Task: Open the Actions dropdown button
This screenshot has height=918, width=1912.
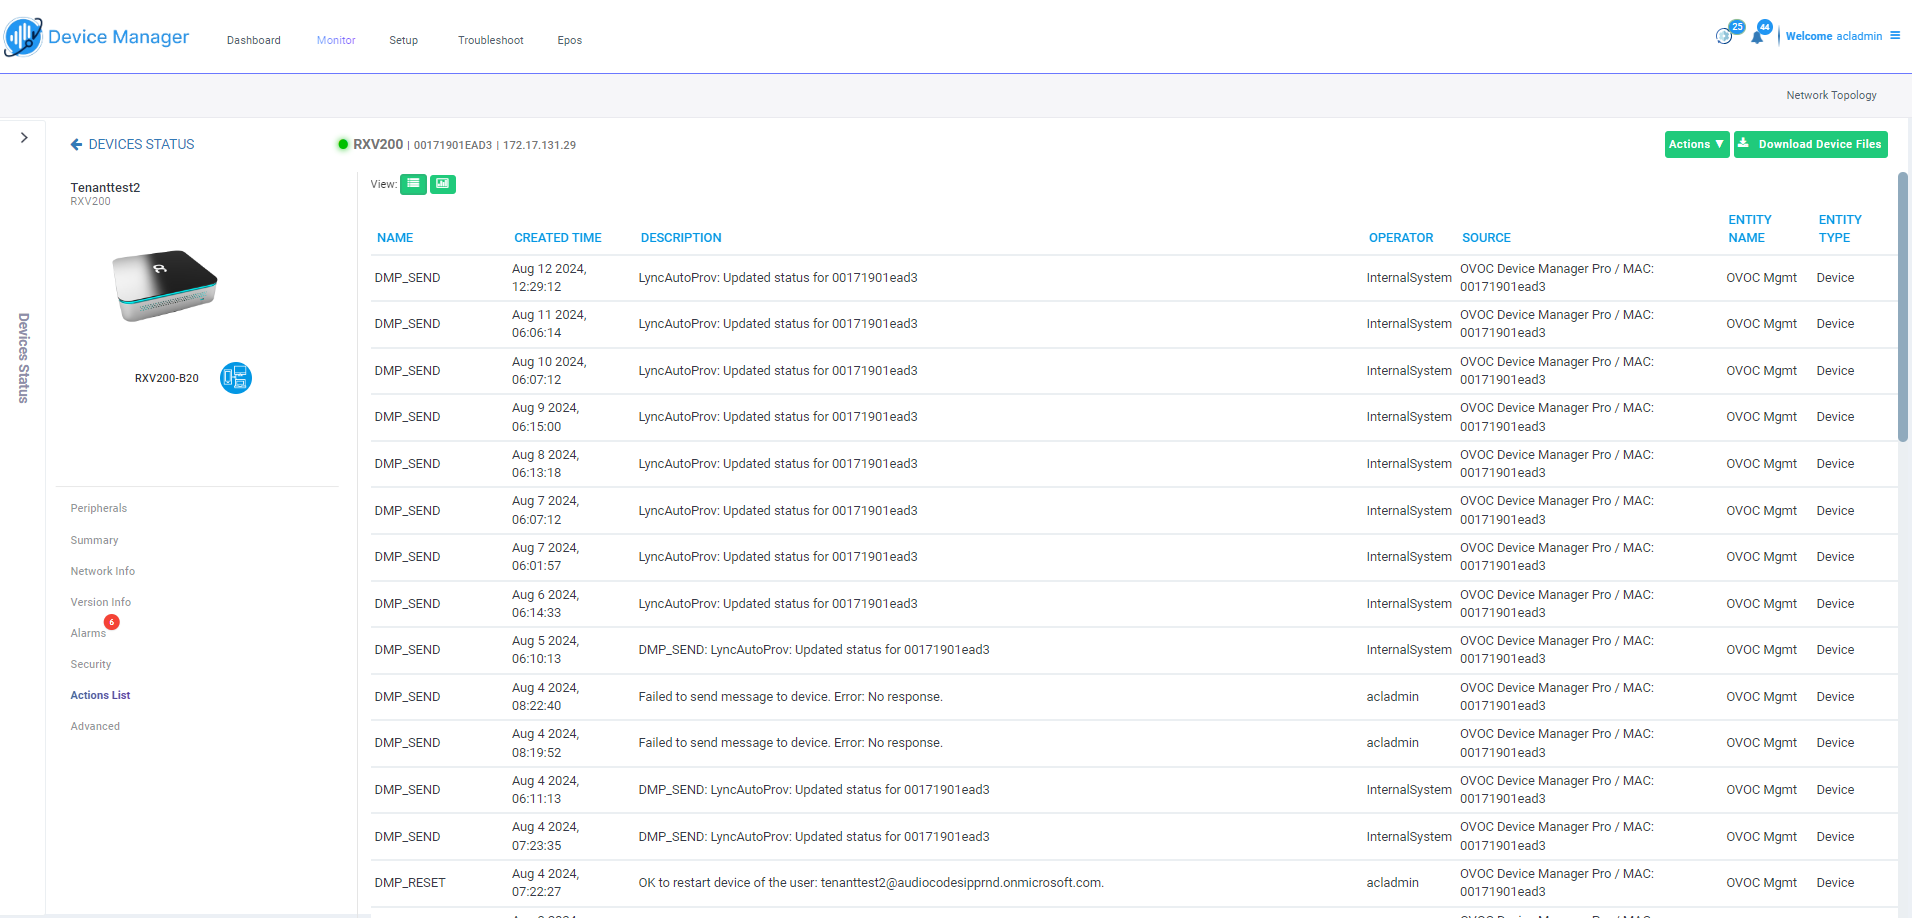Action: click(x=1696, y=145)
